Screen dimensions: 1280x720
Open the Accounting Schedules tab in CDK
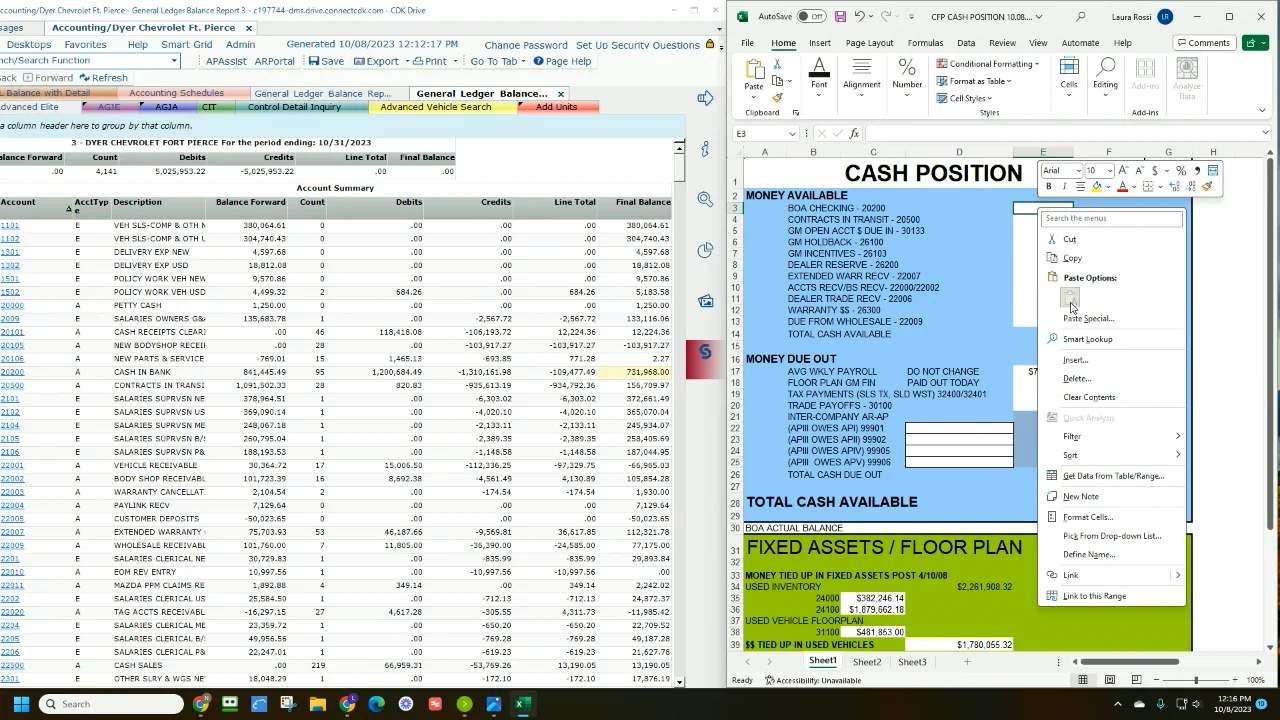click(x=176, y=93)
